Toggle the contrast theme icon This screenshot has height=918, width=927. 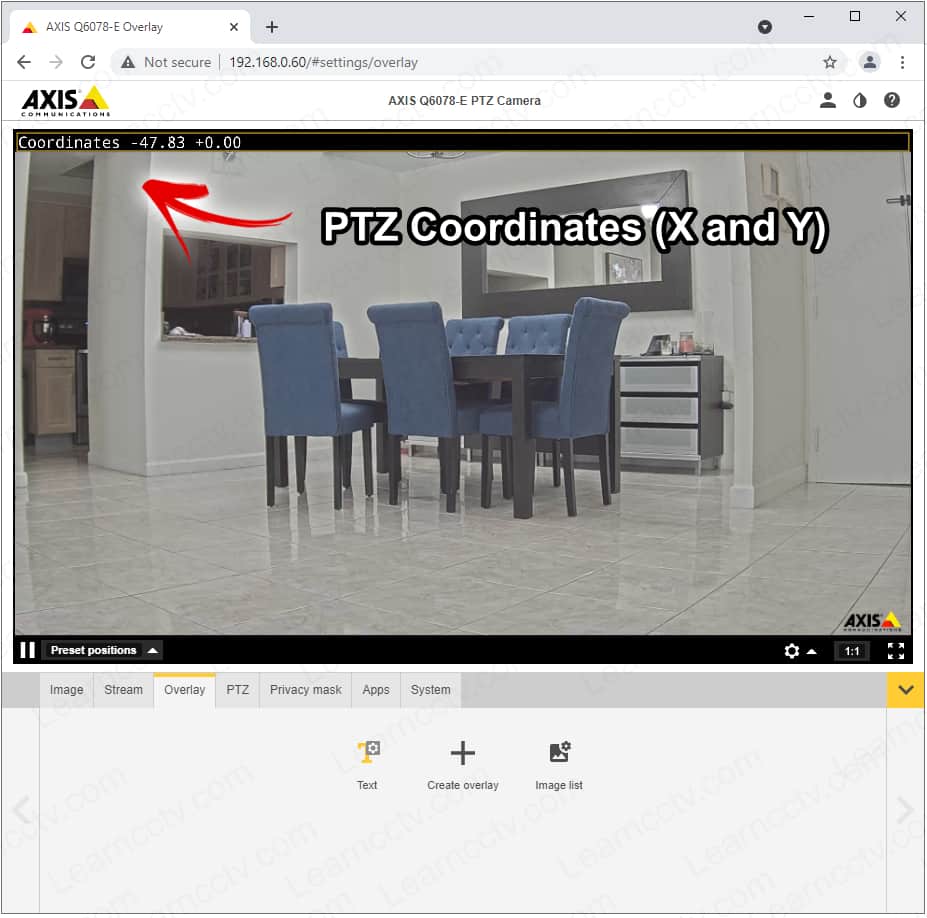[x=859, y=100]
